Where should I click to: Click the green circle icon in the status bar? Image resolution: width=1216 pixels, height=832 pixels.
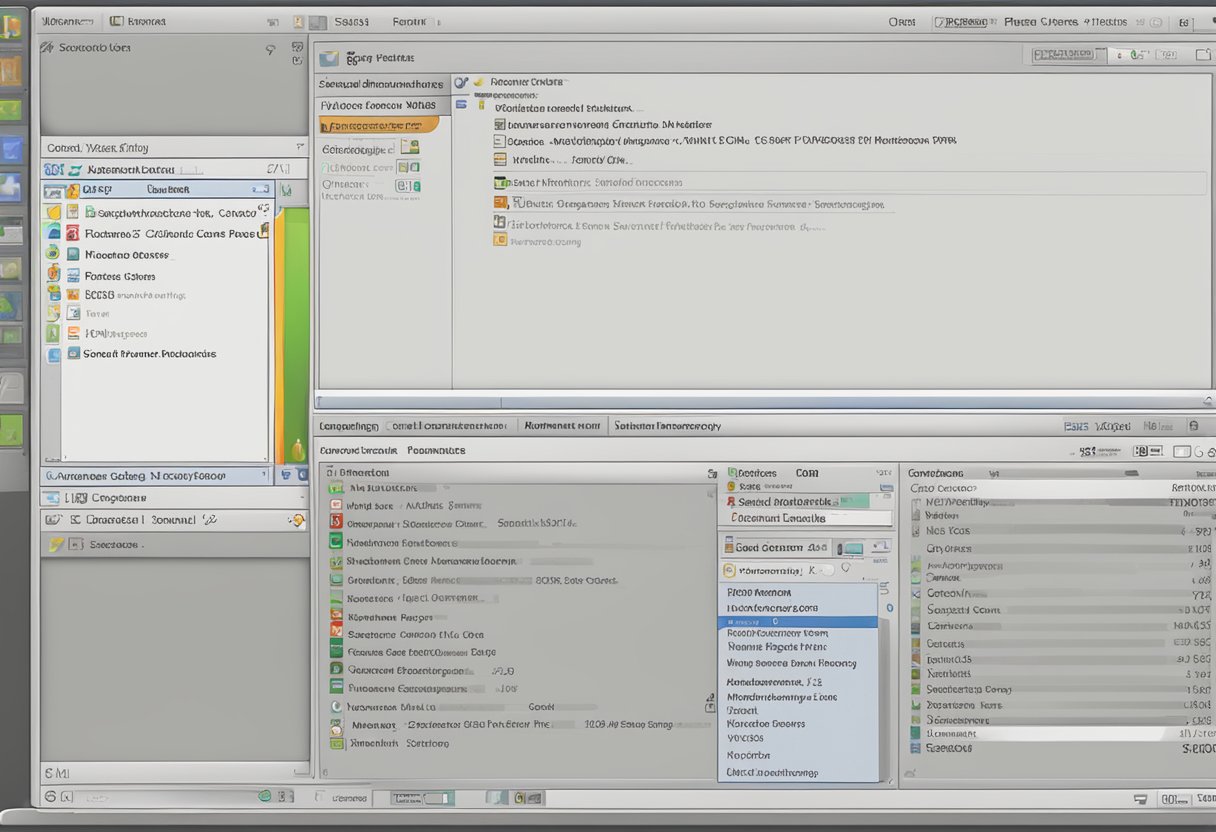pos(265,796)
